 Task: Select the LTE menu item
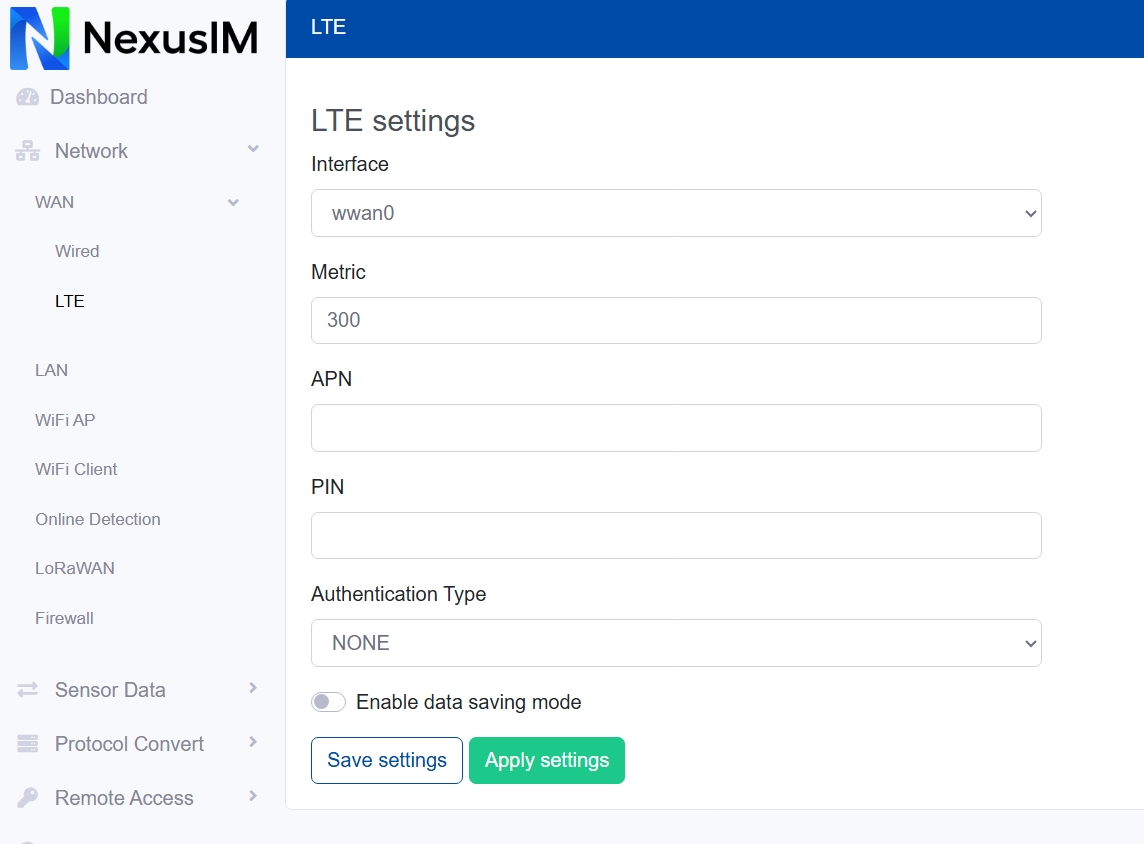[x=69, y=301]
